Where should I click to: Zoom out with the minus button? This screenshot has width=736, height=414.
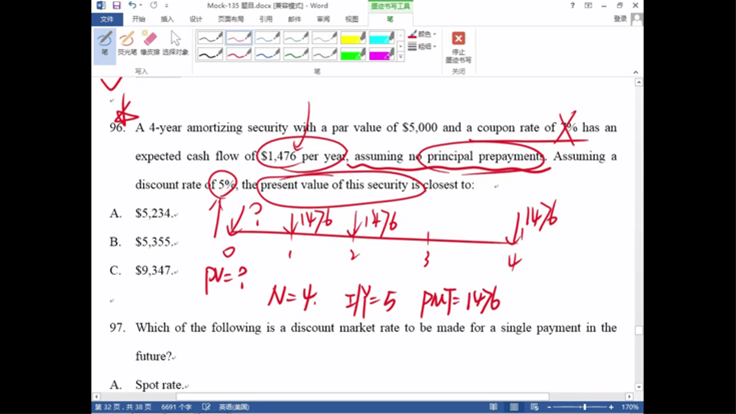(x=549, y=407)
